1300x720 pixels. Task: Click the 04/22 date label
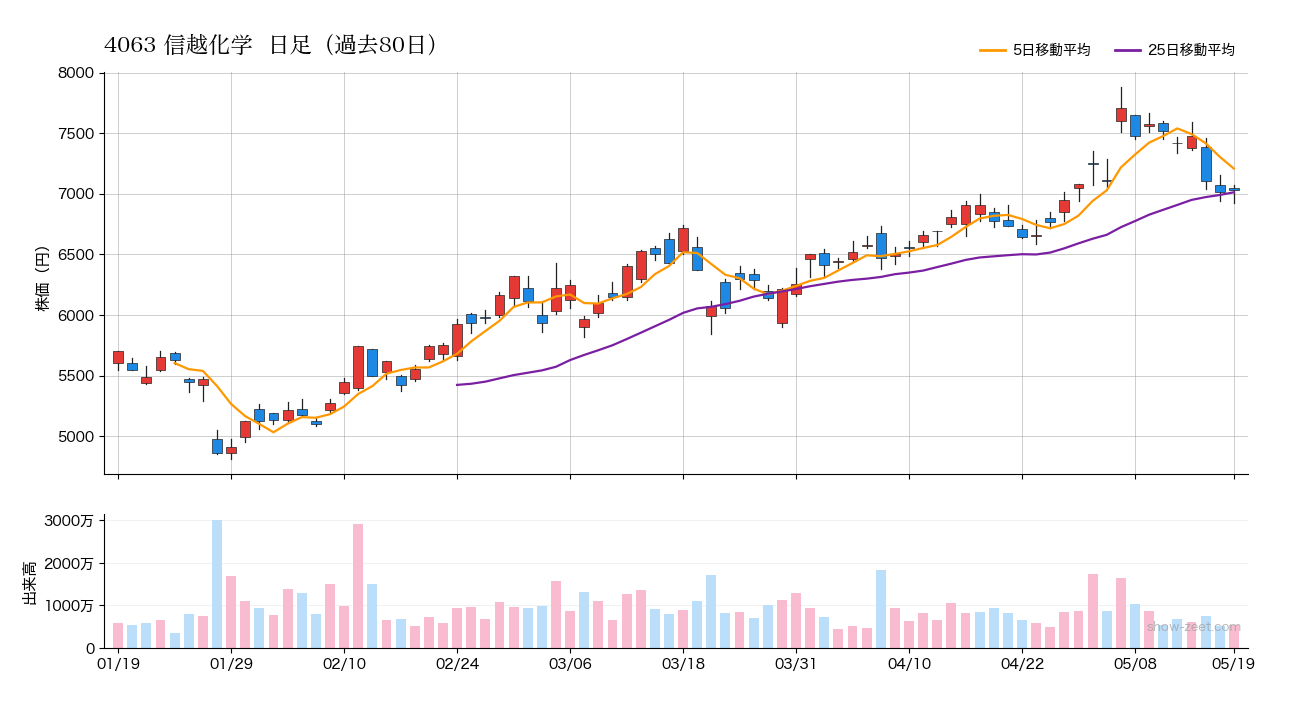point(1022,662)
